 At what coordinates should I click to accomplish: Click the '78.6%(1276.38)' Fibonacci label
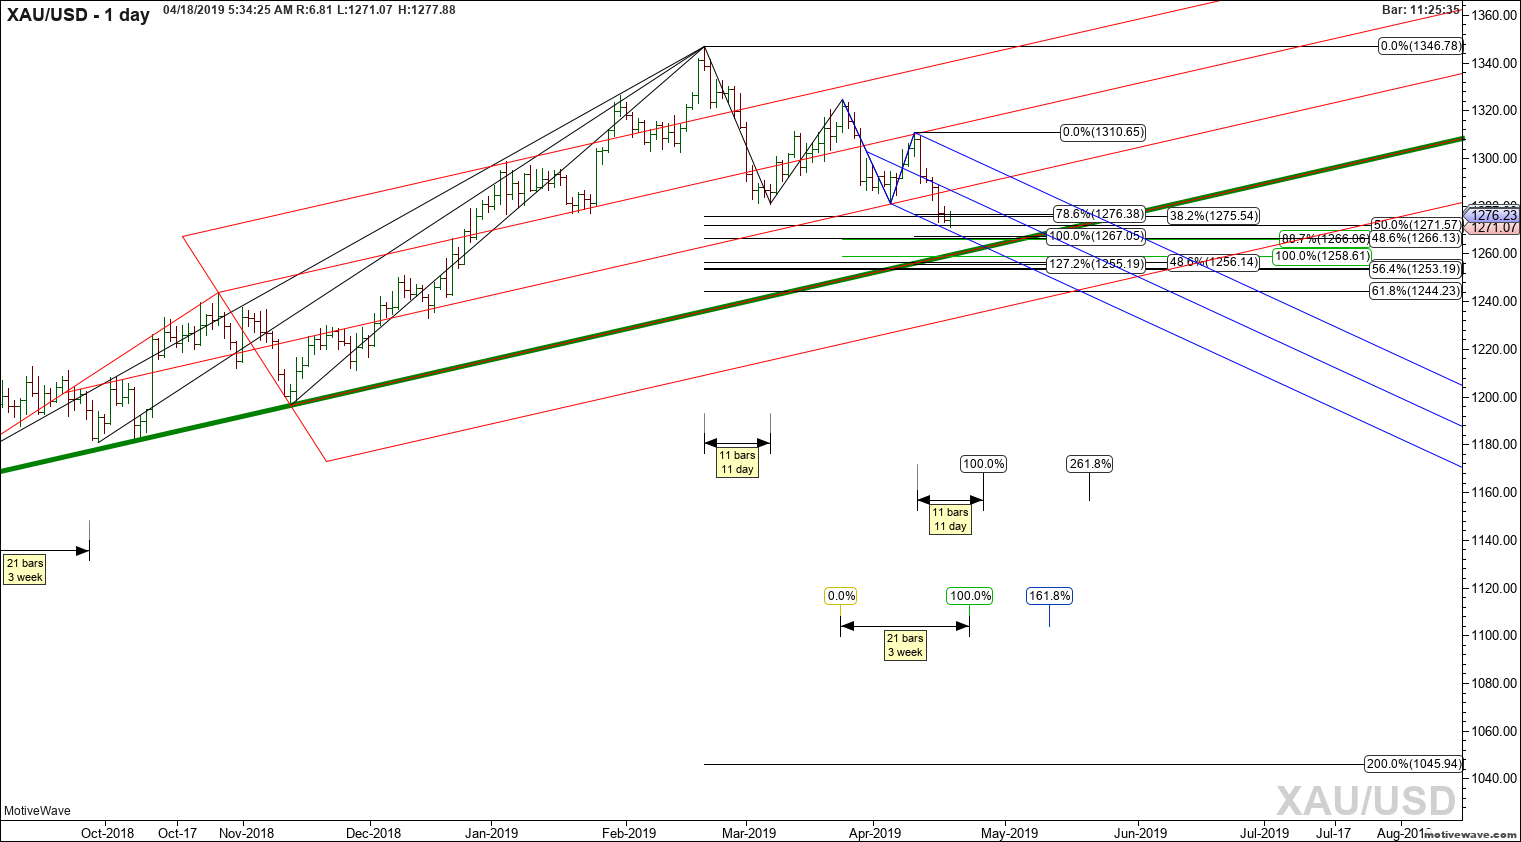coord(1099,214)
